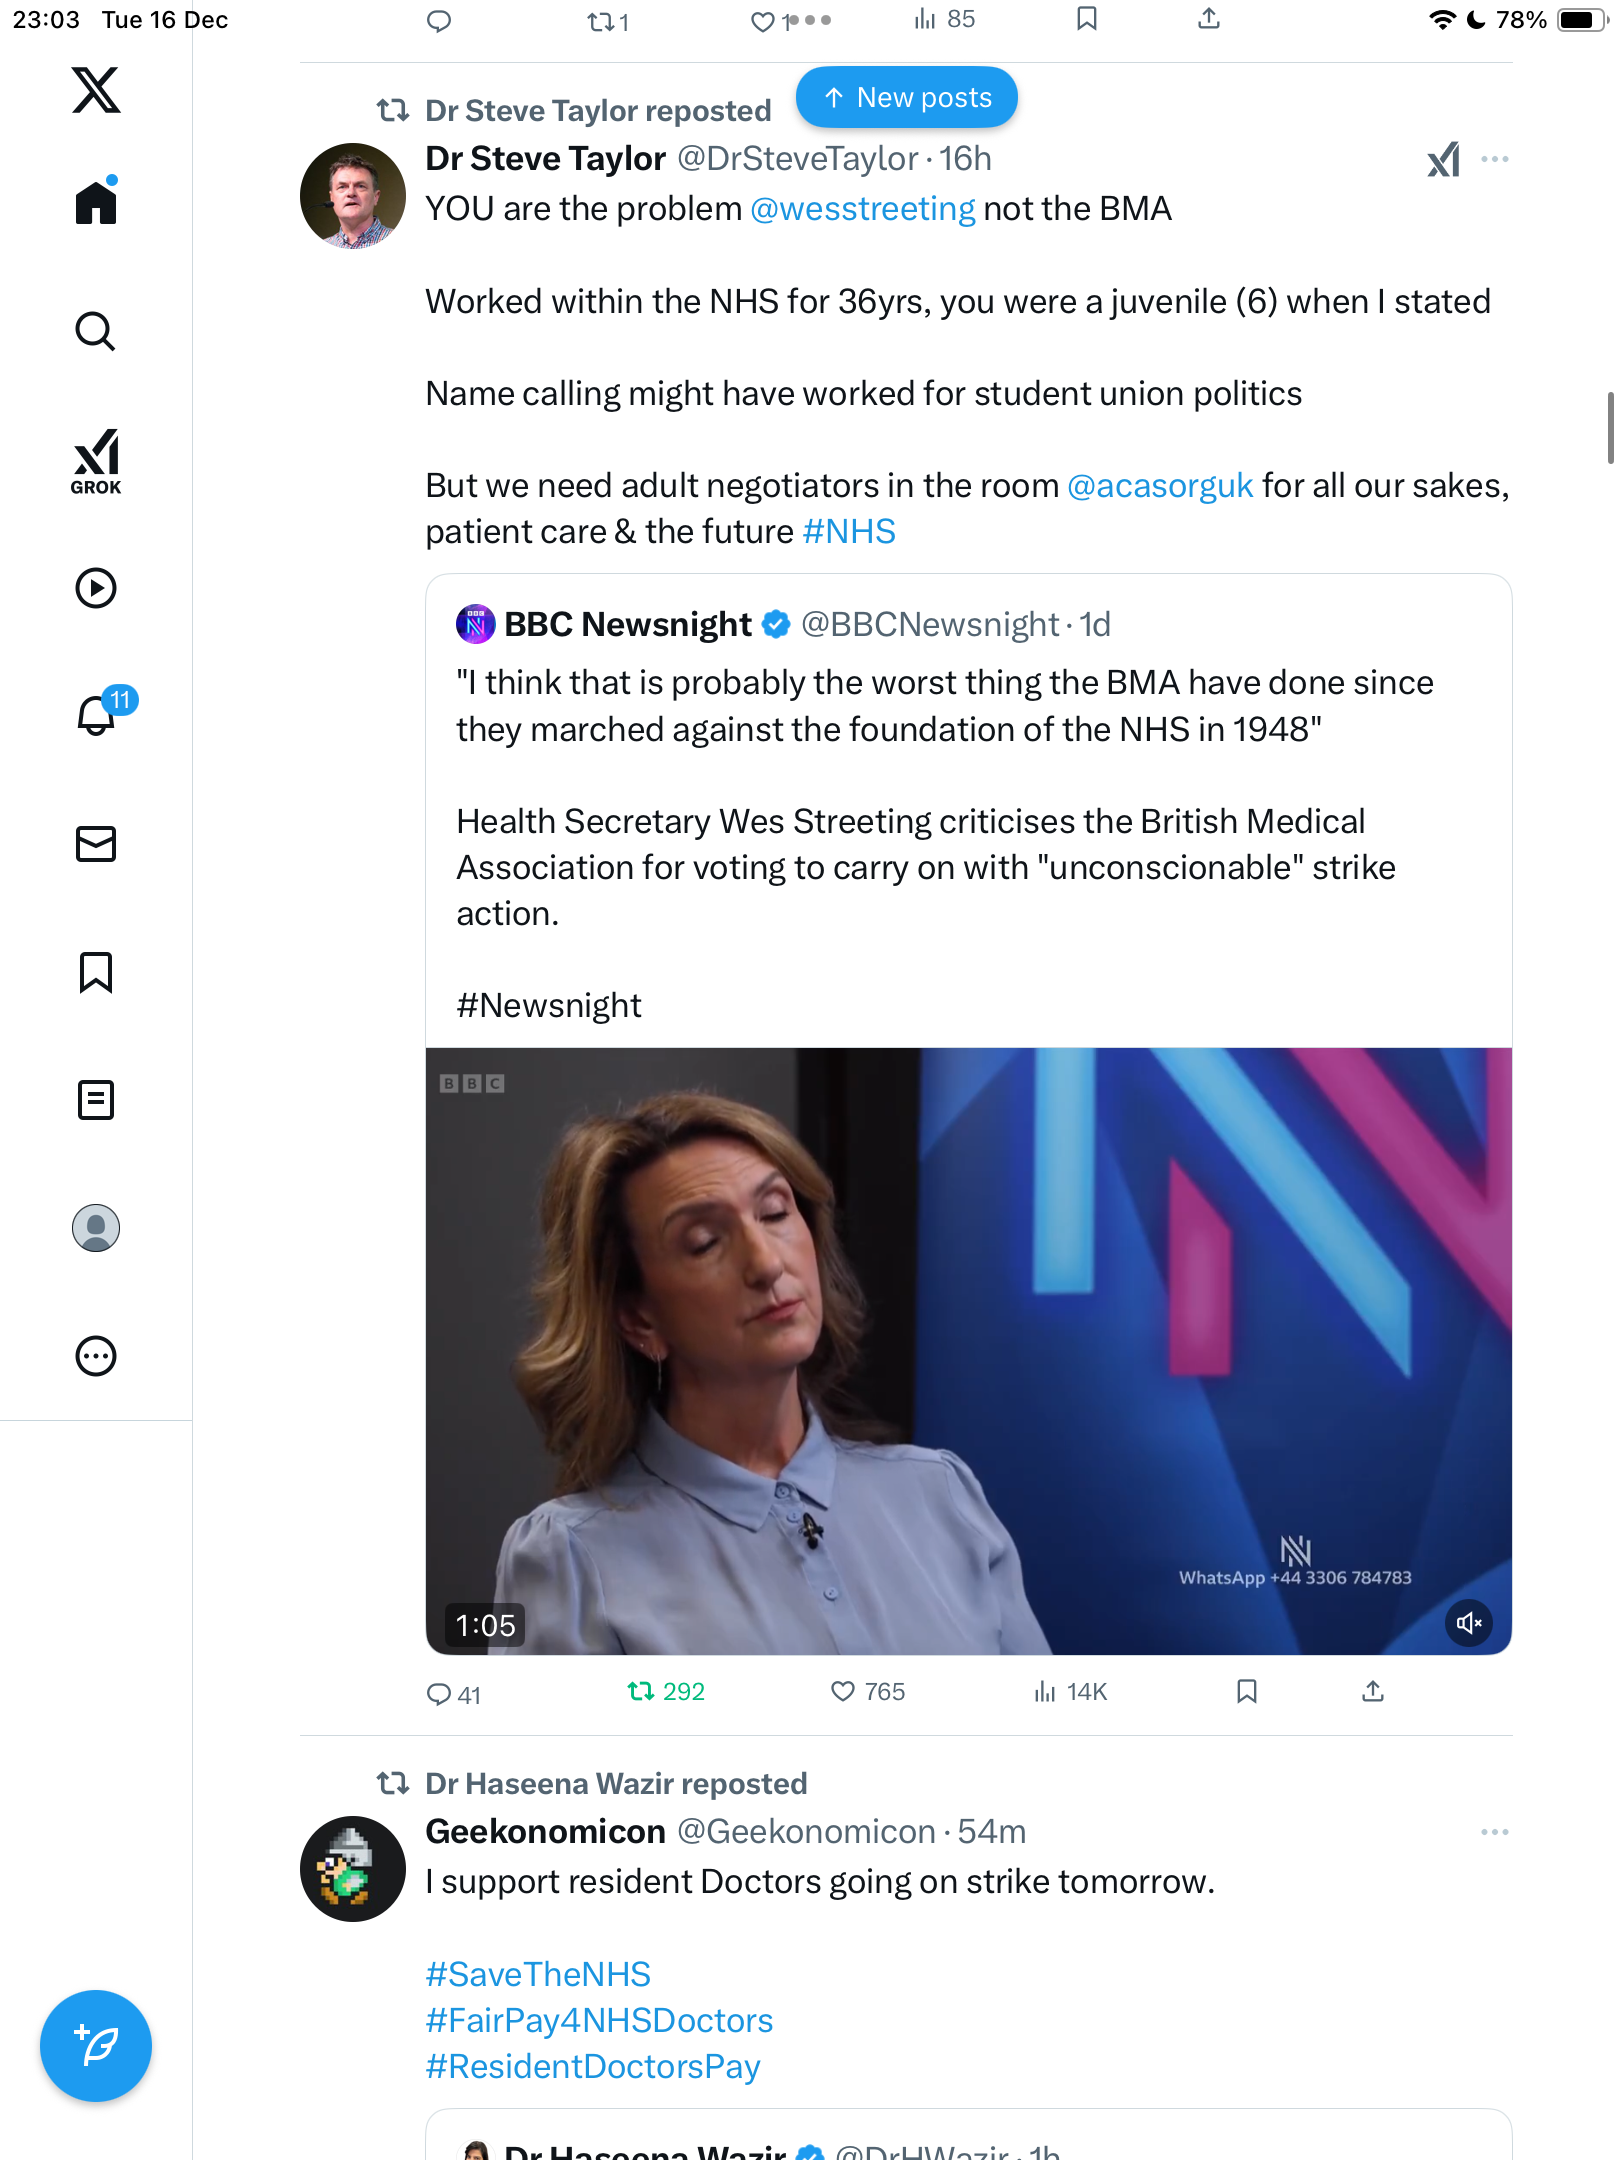Unmute the Newsnight video
The height and width of the screenshot is (2160, 1620).
(1468, 1623)
